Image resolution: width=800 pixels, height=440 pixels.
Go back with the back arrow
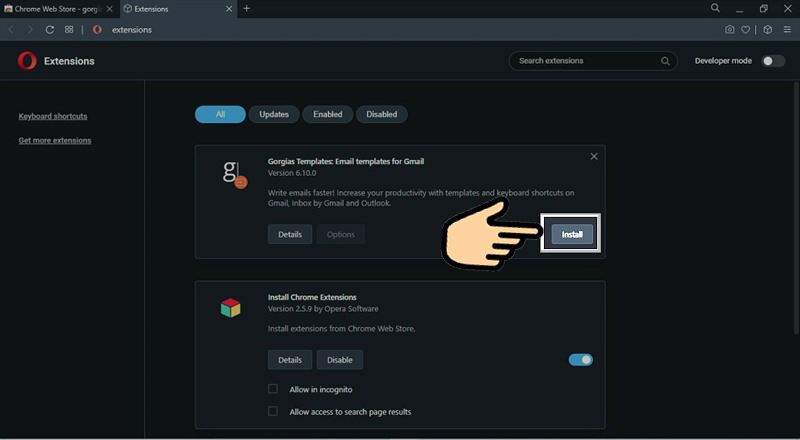(11, 30)
